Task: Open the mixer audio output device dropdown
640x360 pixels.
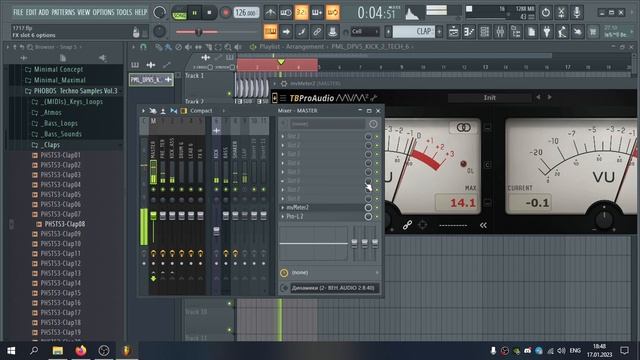Action: tap(335, 288)
